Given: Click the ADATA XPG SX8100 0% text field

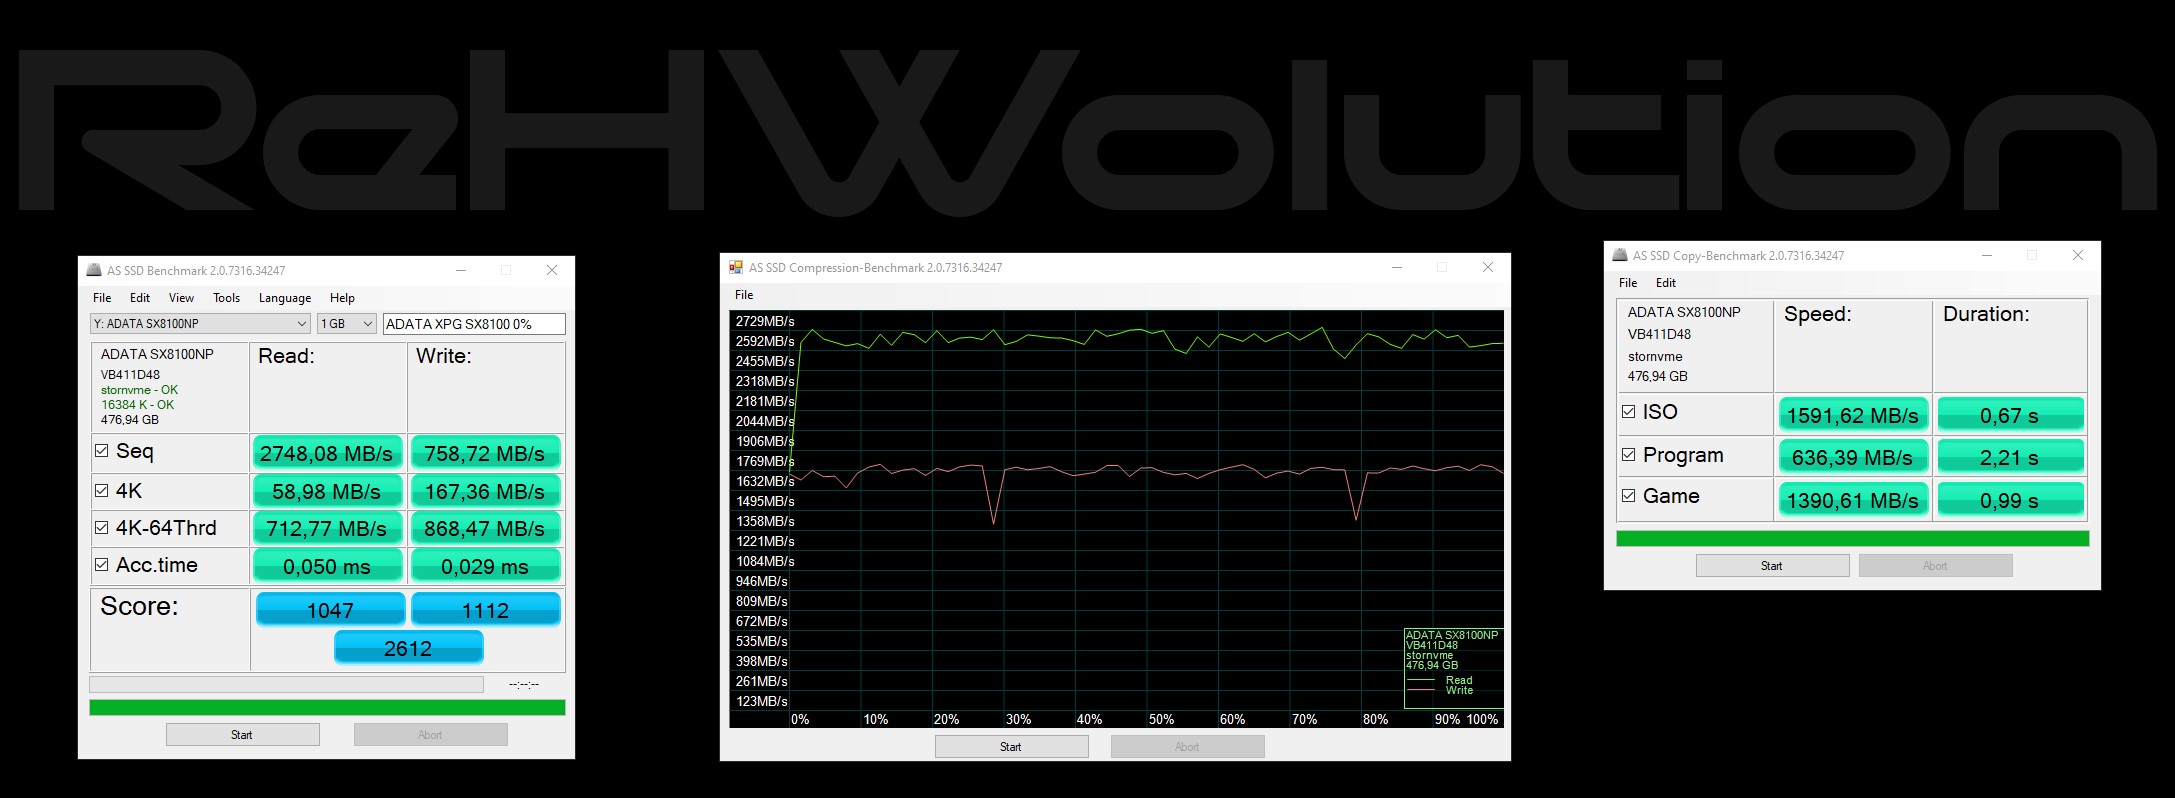Looking at the screenshot, I should (474, 324).
